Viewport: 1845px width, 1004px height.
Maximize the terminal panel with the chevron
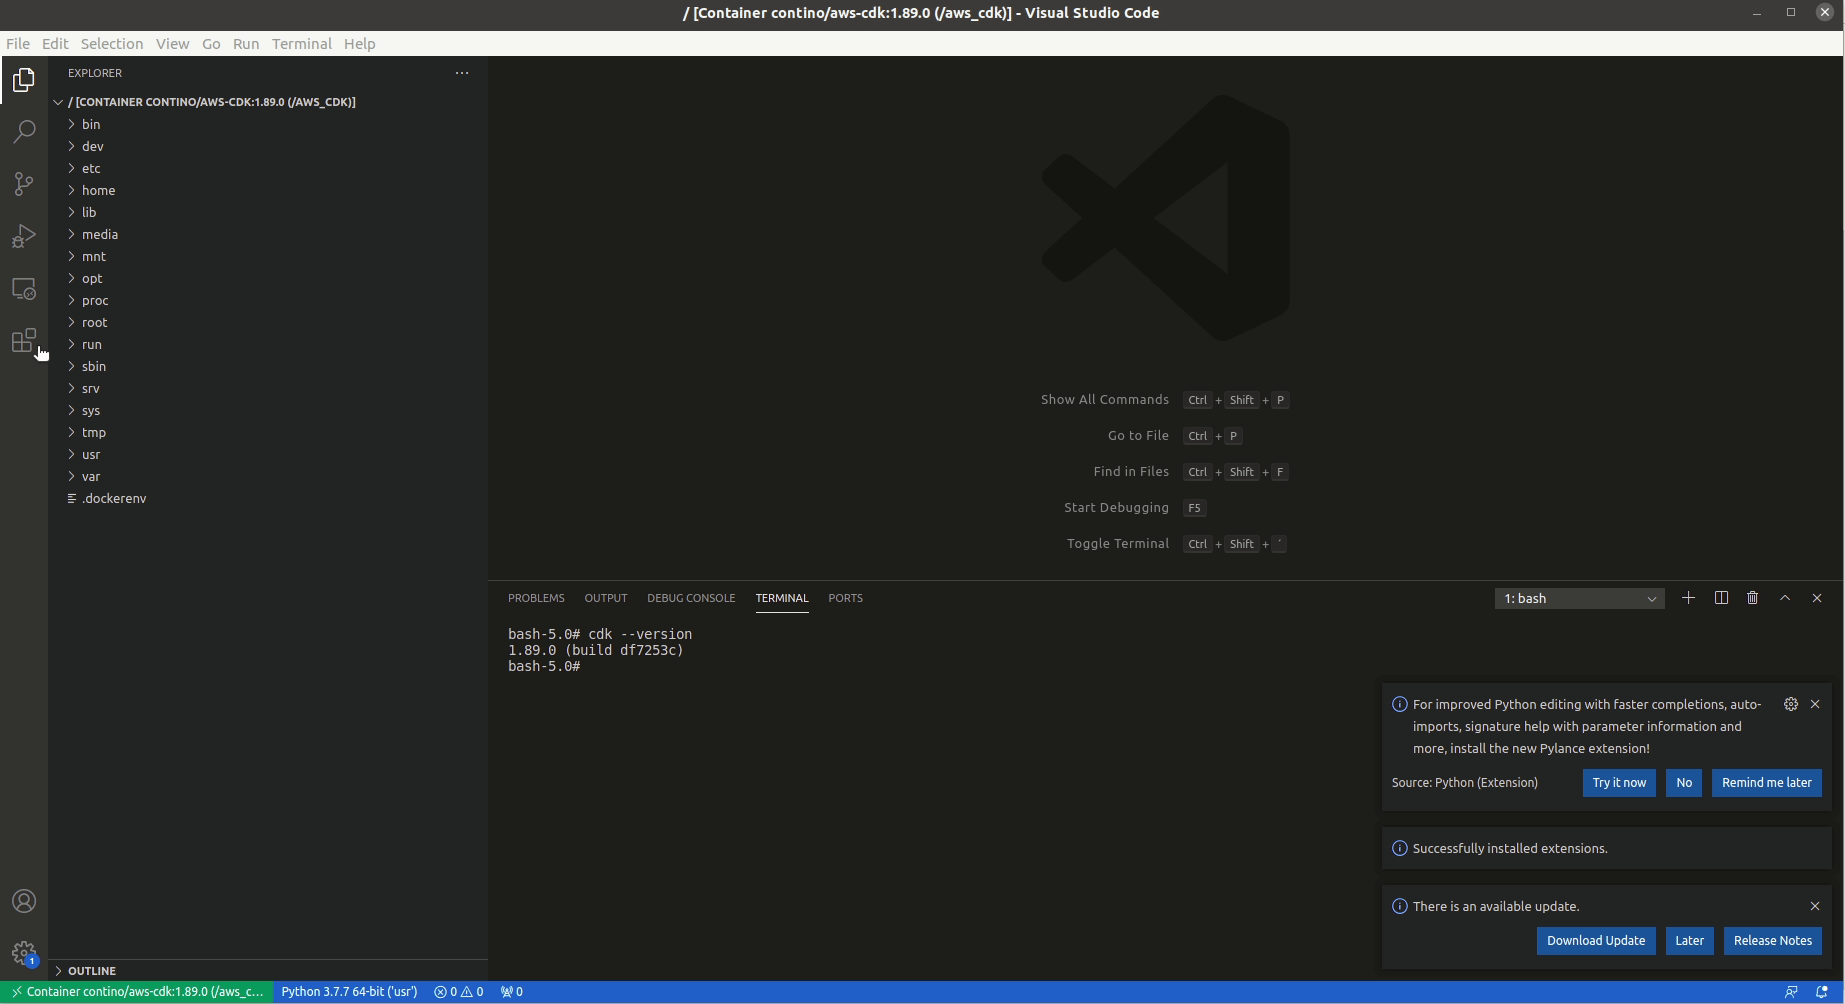pyautogui.click(x=1785, y=598)
